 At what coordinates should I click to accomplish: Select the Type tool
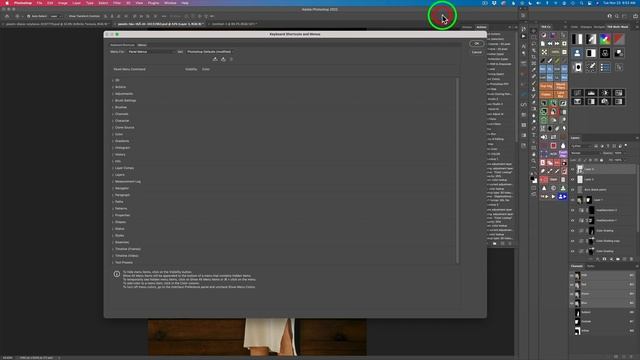[x=533, y=135]
